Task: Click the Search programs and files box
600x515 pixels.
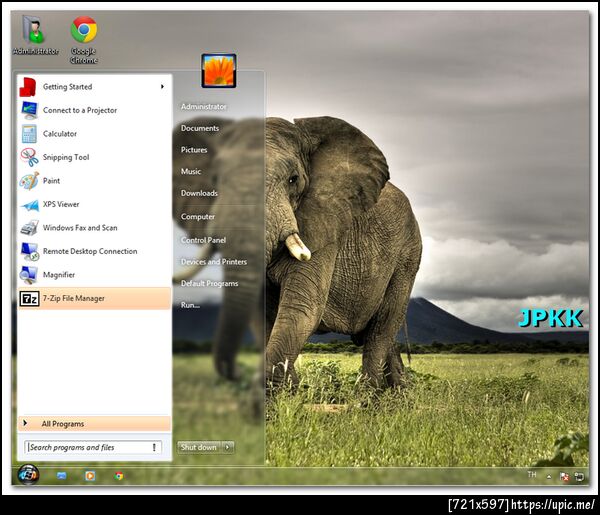Action: (x=93, y=447)
